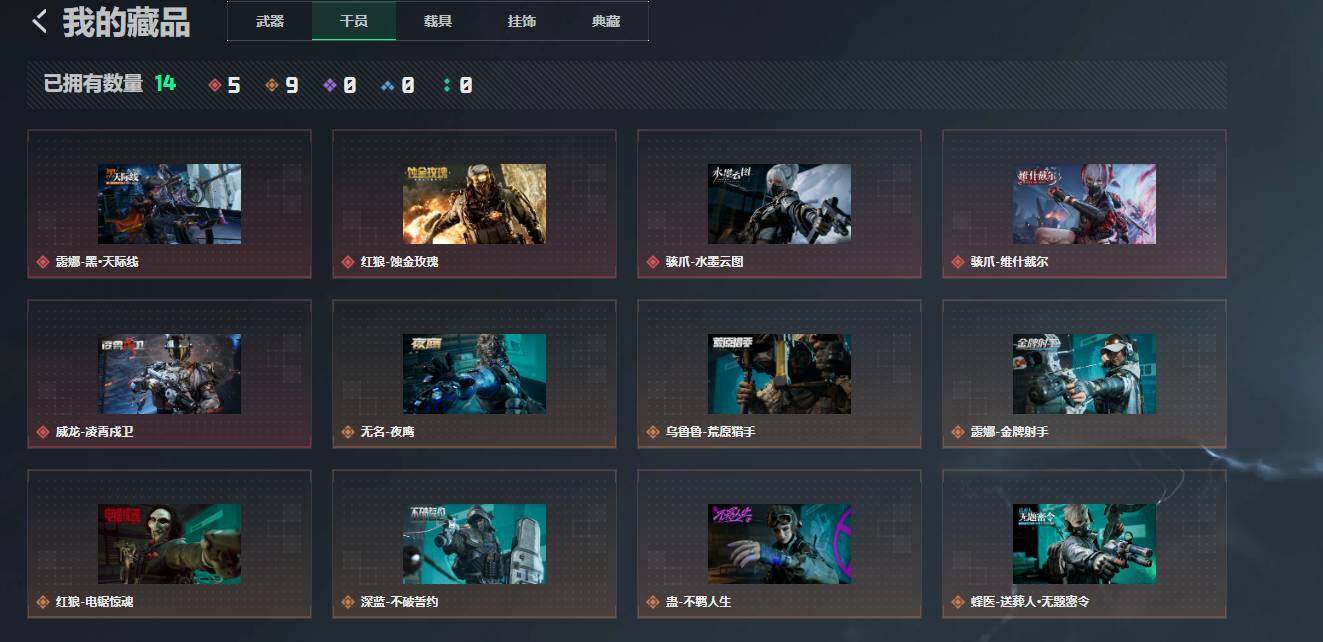Image resolution: width=1323 pixels, height=642 pixels.
Task: Click red rarity icon beside 露娜-黑•天际线
Action: pyautogui.click(x=43, y=262)
